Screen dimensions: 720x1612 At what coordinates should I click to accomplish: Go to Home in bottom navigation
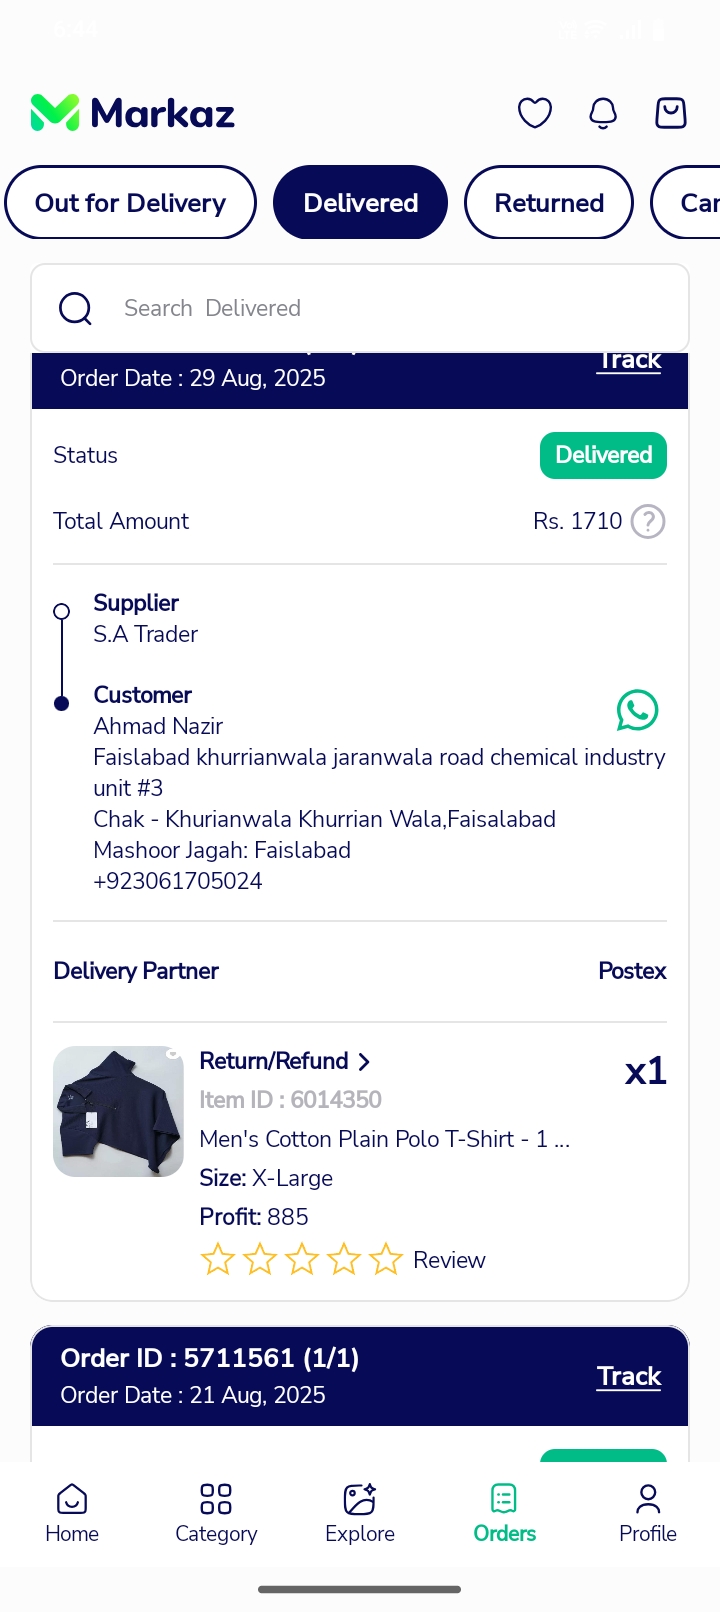point(72,1513)
